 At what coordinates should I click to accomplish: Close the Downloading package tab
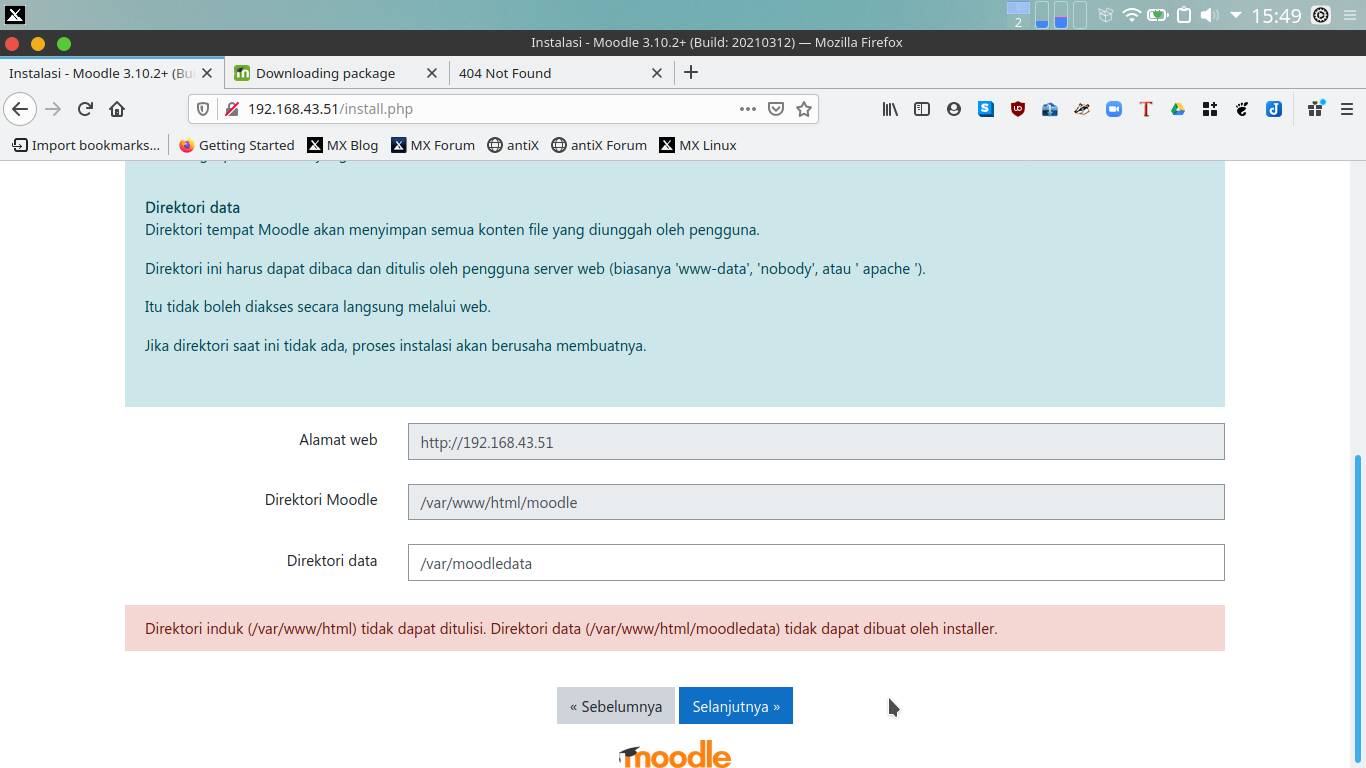click(432, 73)
